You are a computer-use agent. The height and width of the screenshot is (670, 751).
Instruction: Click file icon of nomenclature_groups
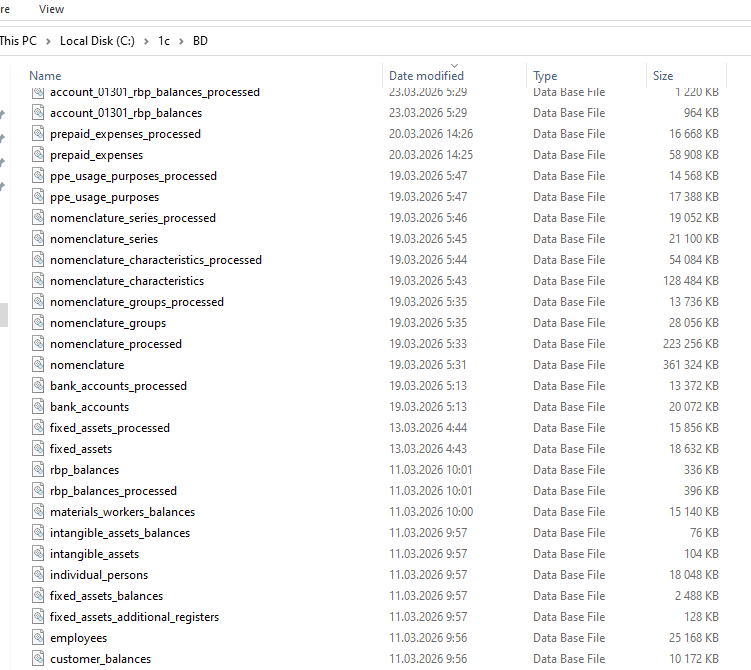click(x=38, y=323)
